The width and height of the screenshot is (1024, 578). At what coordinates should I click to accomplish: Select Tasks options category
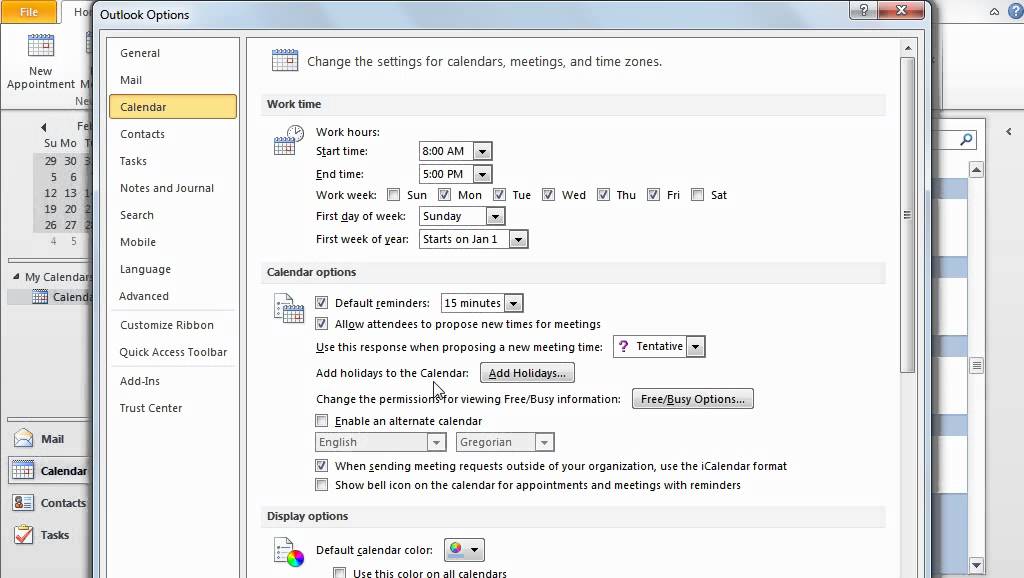coord(173,161)
